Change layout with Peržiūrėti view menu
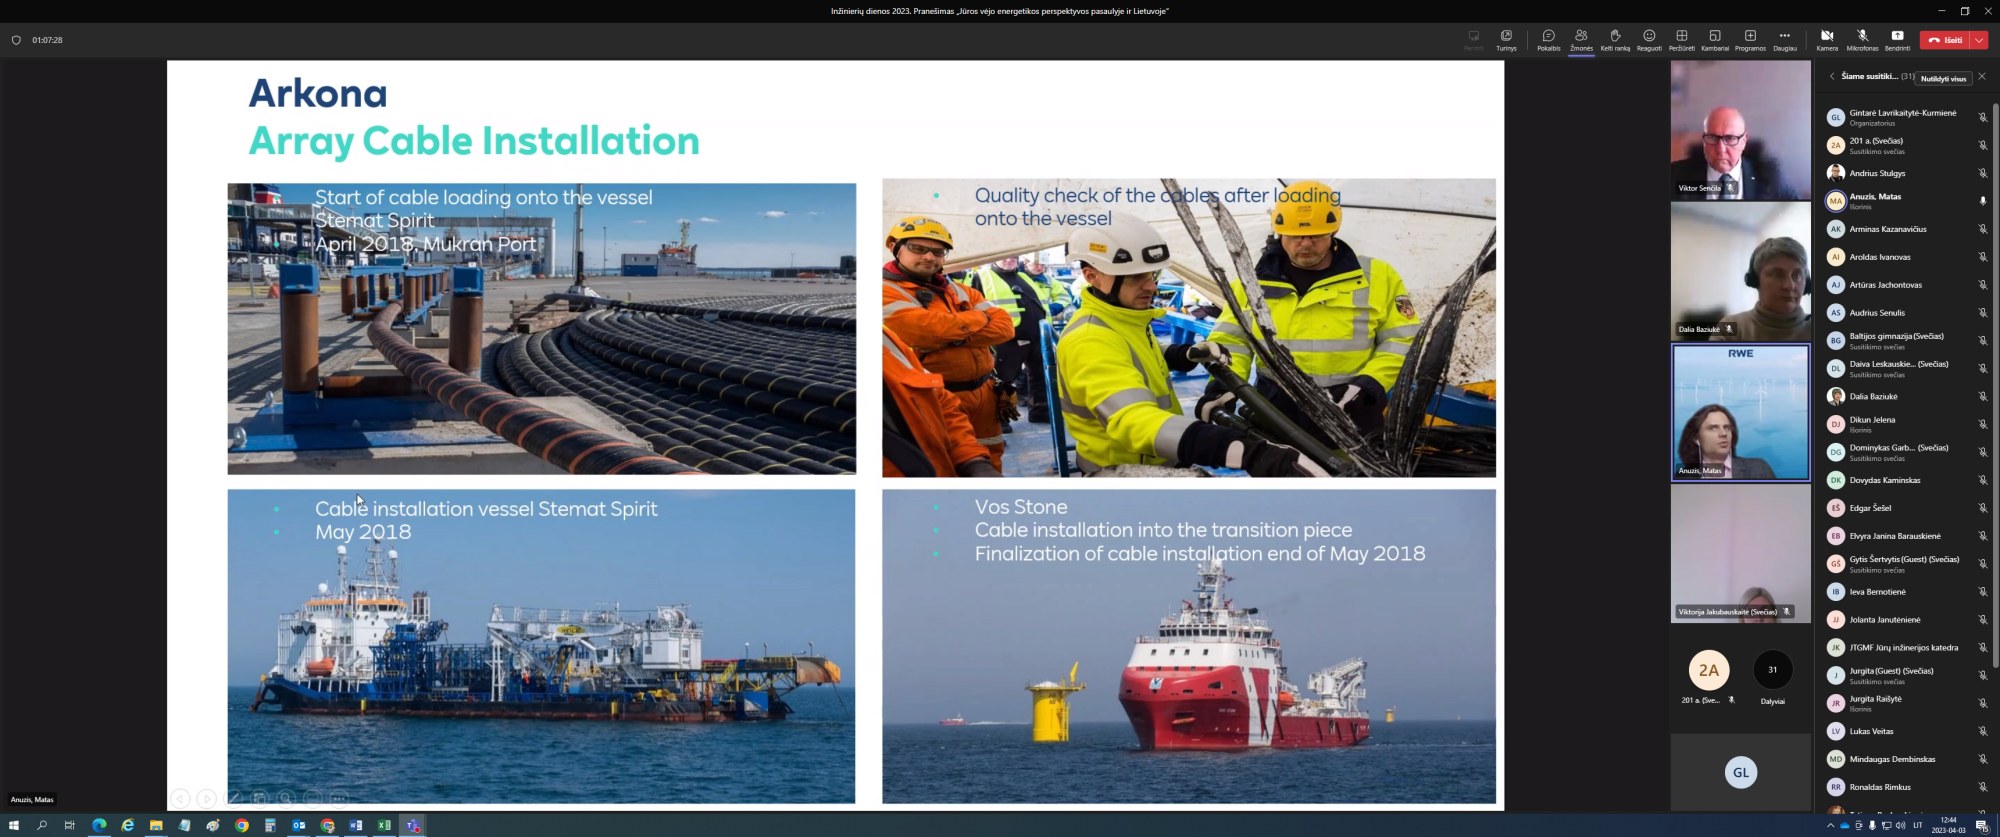 click(1682, 39)
